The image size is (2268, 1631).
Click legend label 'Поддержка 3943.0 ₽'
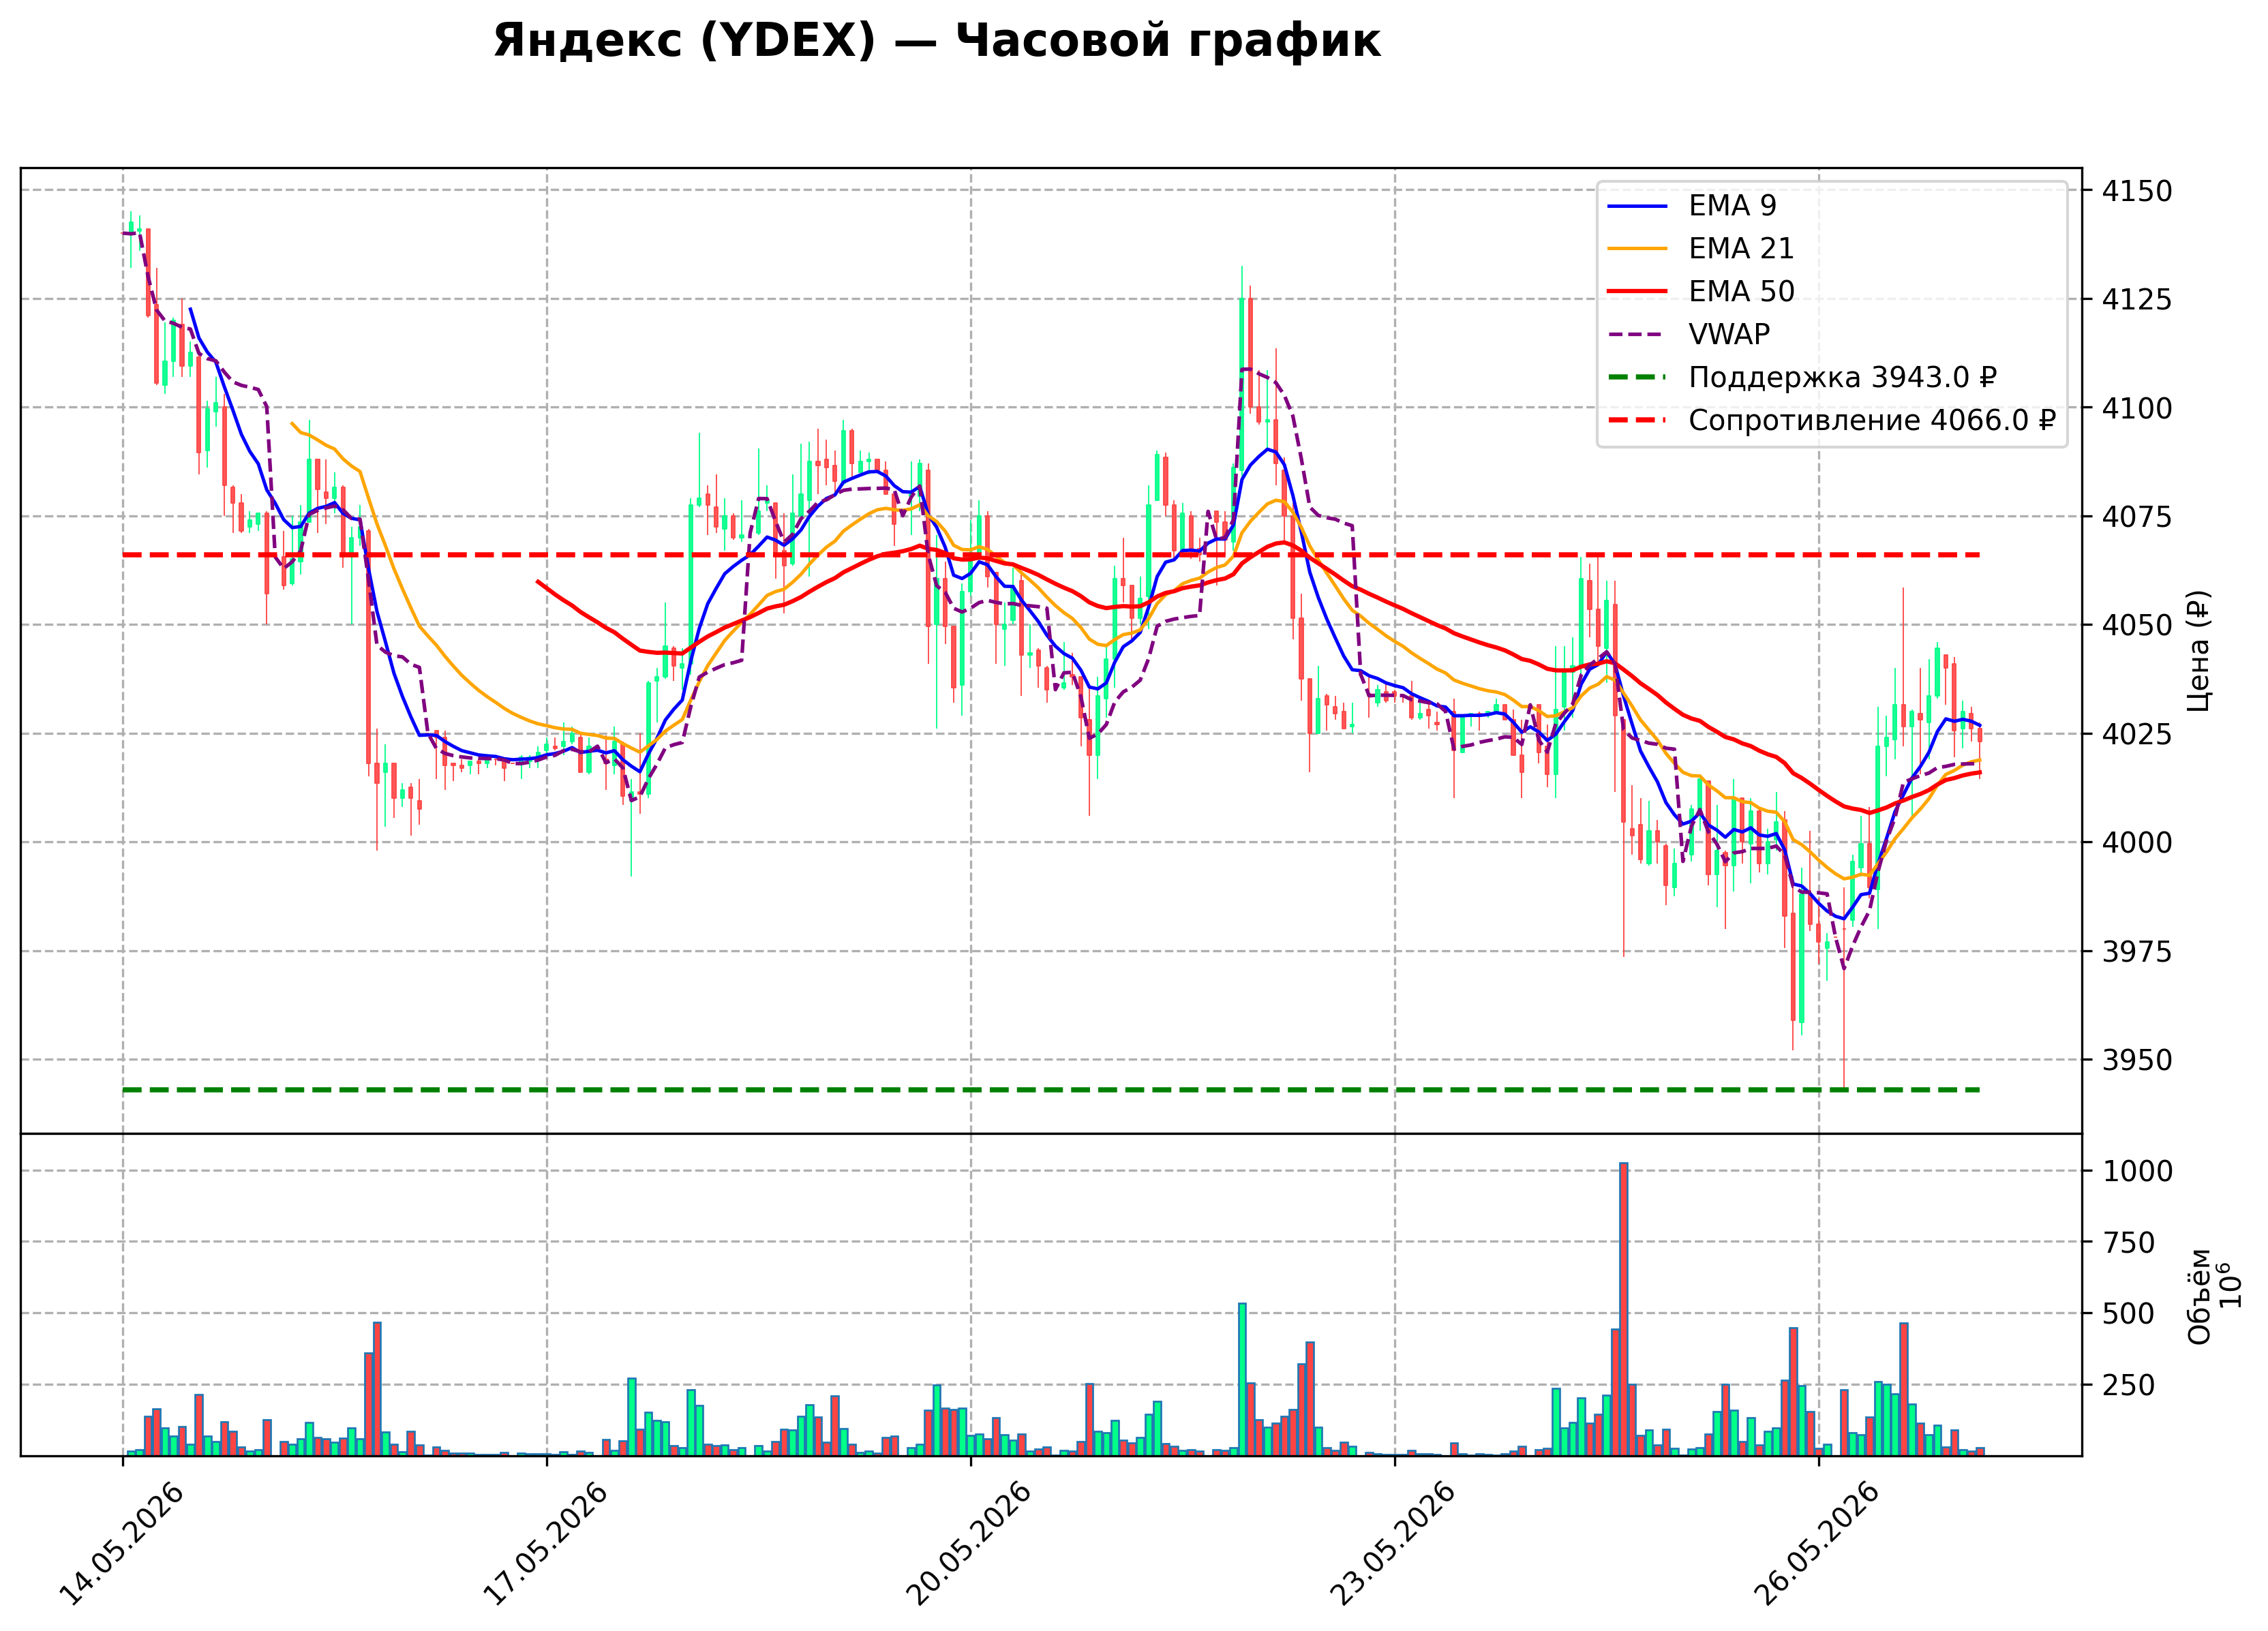click(x=1843, y=378)
